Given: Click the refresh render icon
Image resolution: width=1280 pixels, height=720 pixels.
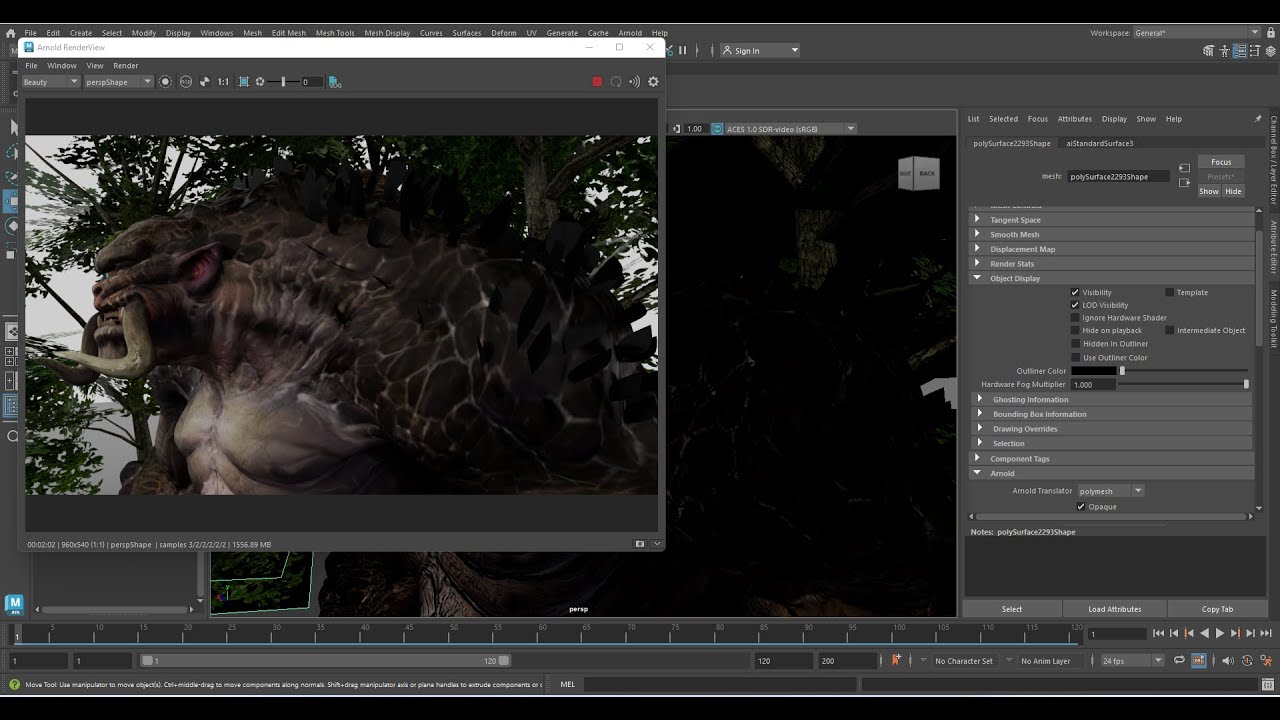Looking at the screenshot, I should (x=616, y=82).
